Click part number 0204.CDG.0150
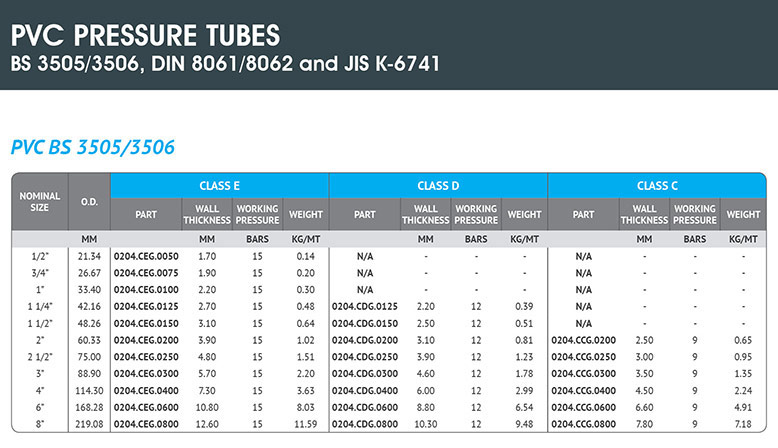The width and height of the screenshot is (778, 448). click(365, 323)
